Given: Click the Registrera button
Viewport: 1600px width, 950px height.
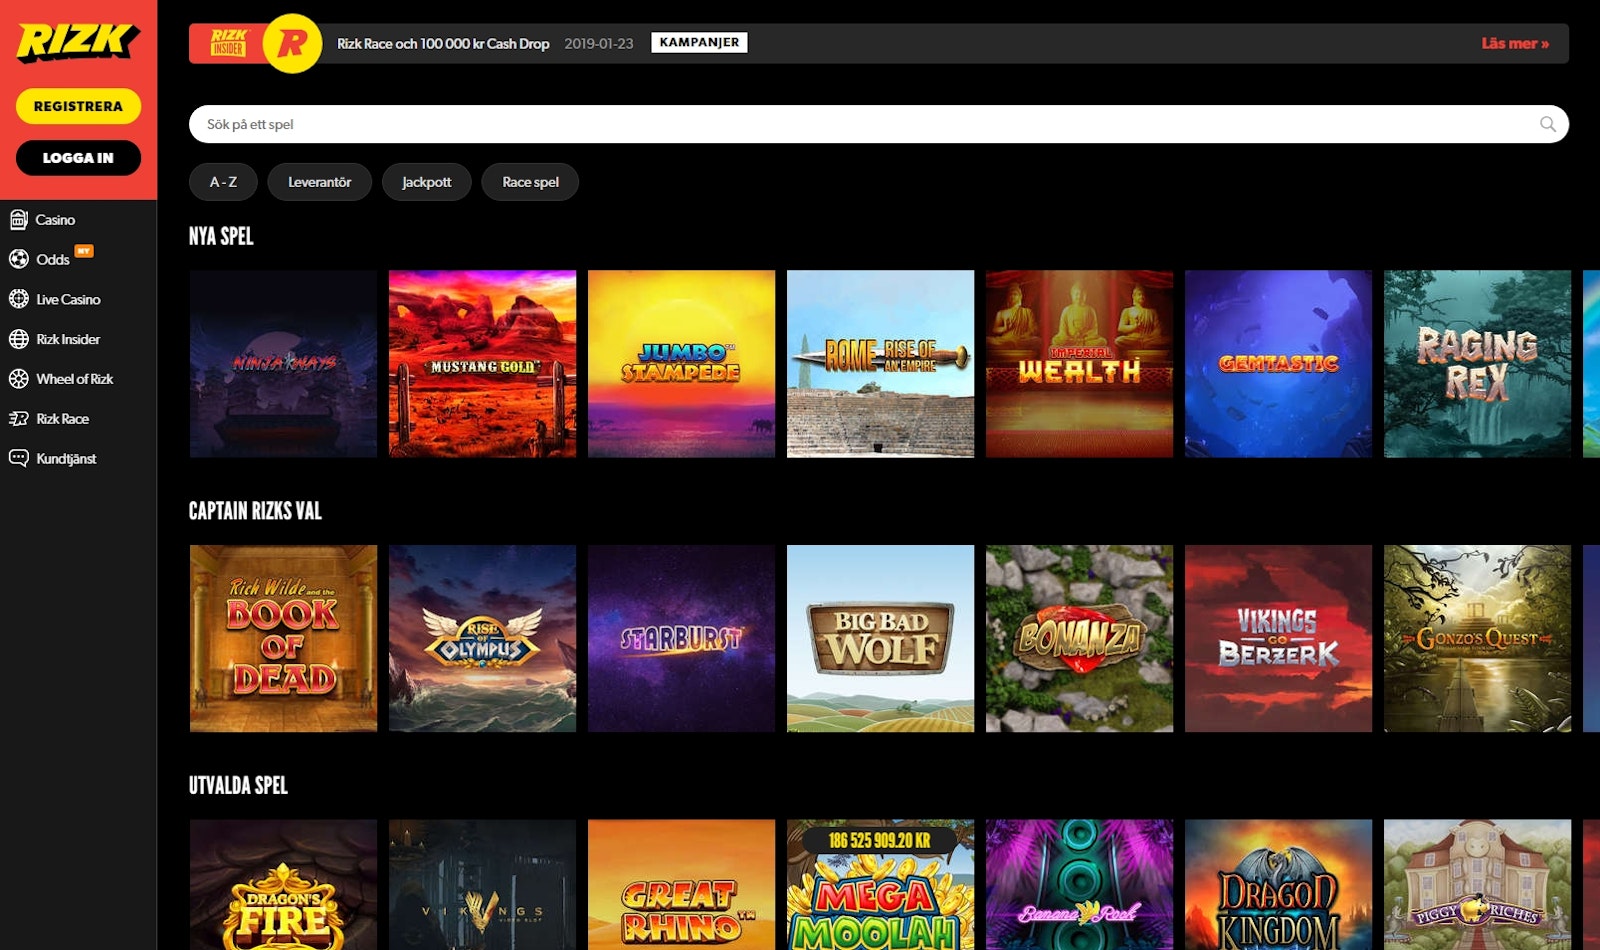Looking at the screenshot, I should pos(78,106).
